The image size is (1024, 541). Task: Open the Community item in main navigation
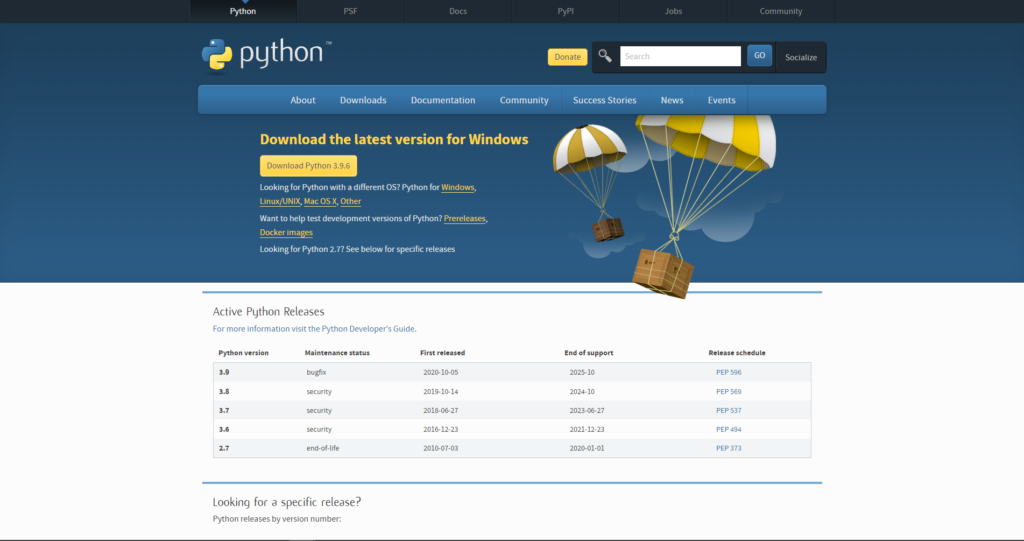[x=524, y=100]
